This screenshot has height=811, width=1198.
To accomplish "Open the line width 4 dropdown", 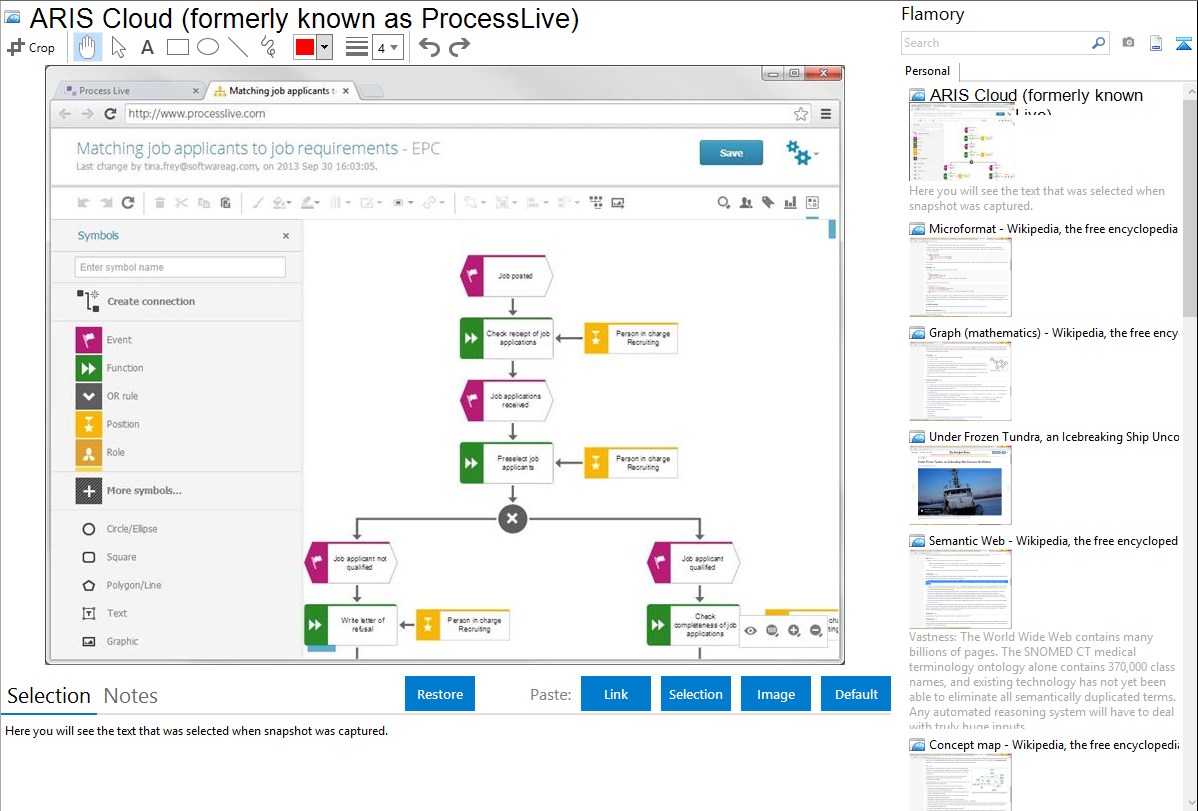I will 387,47.
